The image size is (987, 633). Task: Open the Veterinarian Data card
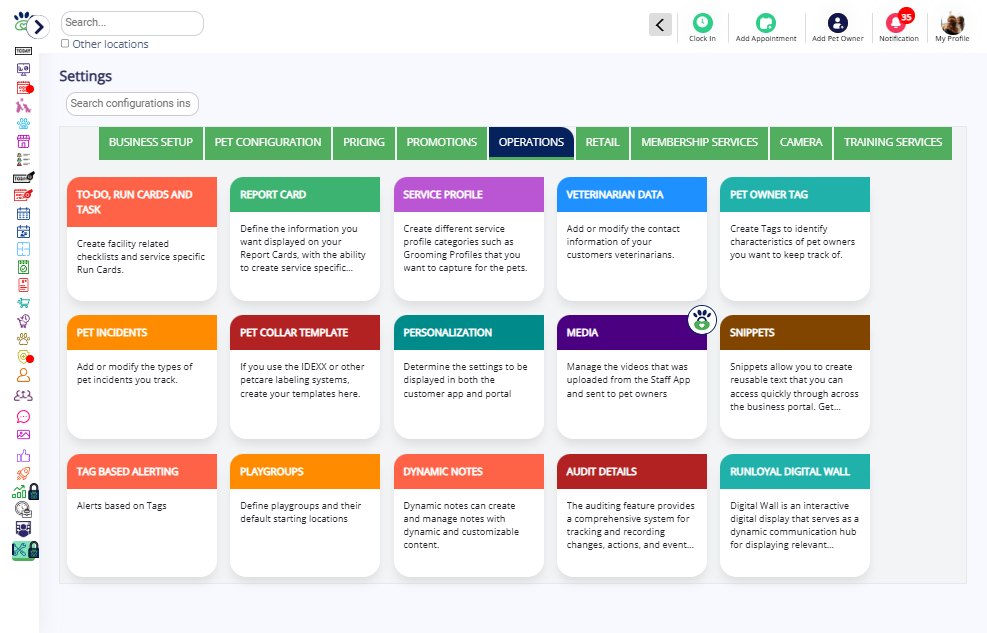[632, 238]
